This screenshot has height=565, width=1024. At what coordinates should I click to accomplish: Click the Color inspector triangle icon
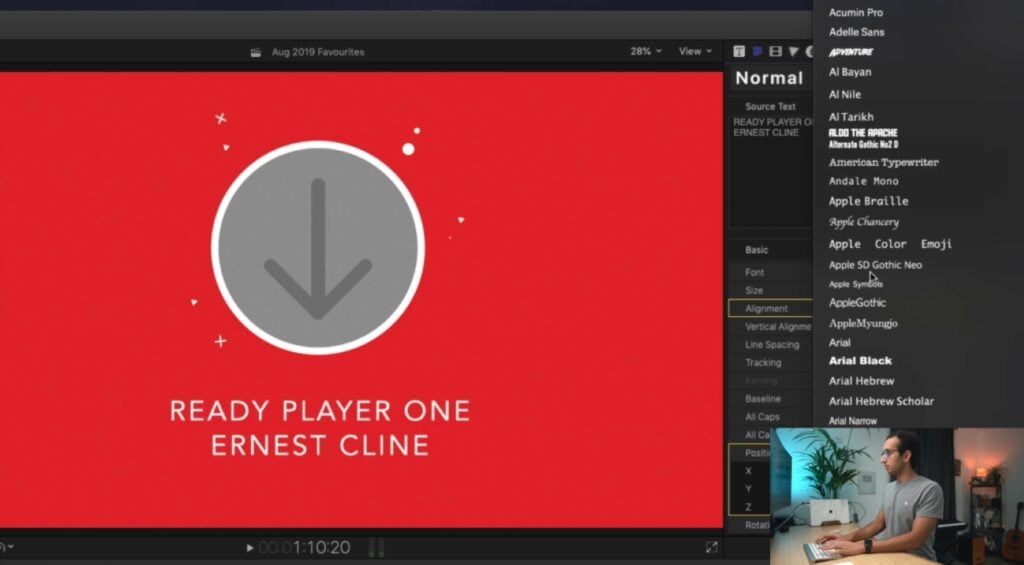click(x=793, y=51)
